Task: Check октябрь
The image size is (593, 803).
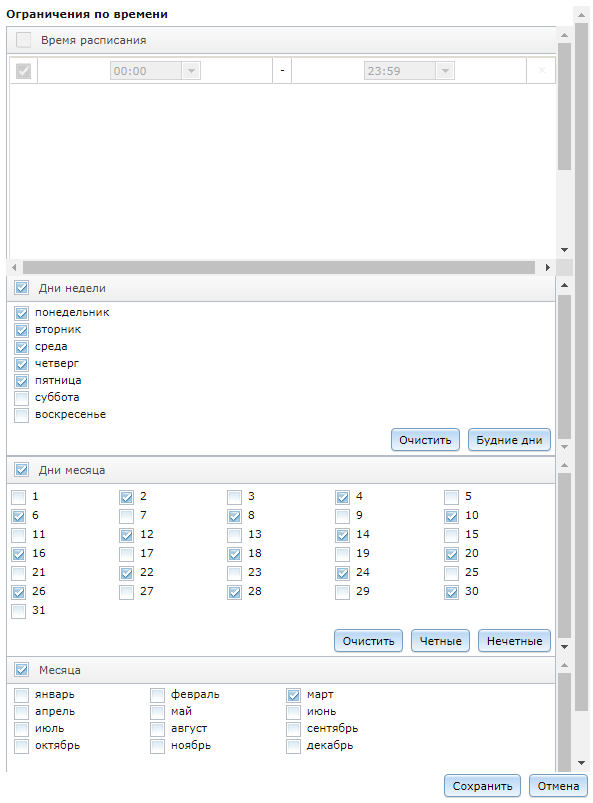Action: pos(22,746)
